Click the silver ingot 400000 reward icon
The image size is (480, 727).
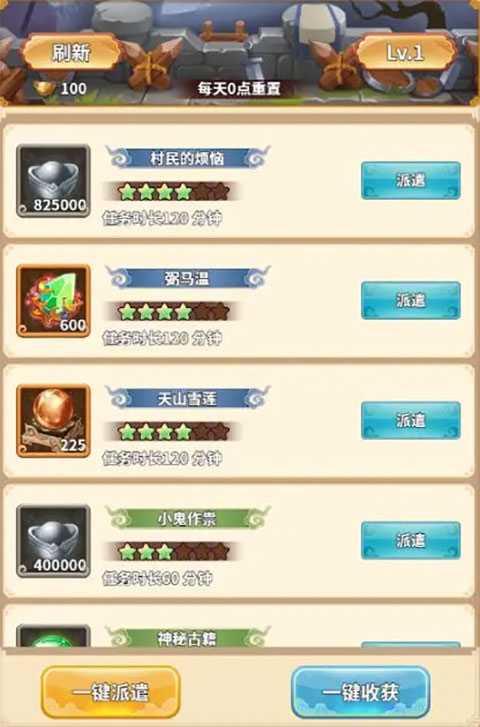[x=53, y=541]
